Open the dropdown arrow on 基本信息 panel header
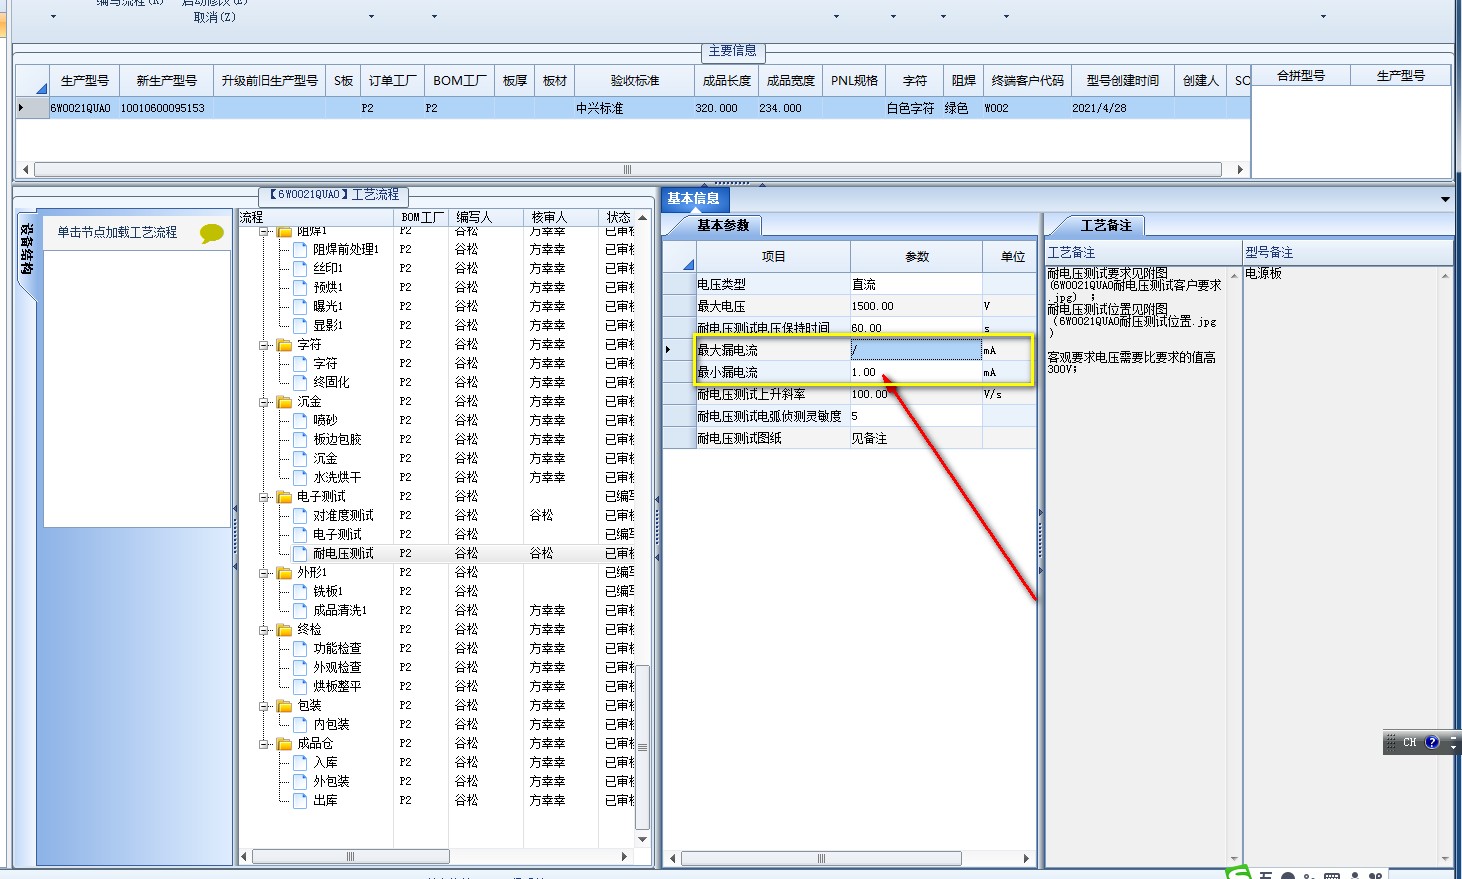 (x=1445, y=199)
